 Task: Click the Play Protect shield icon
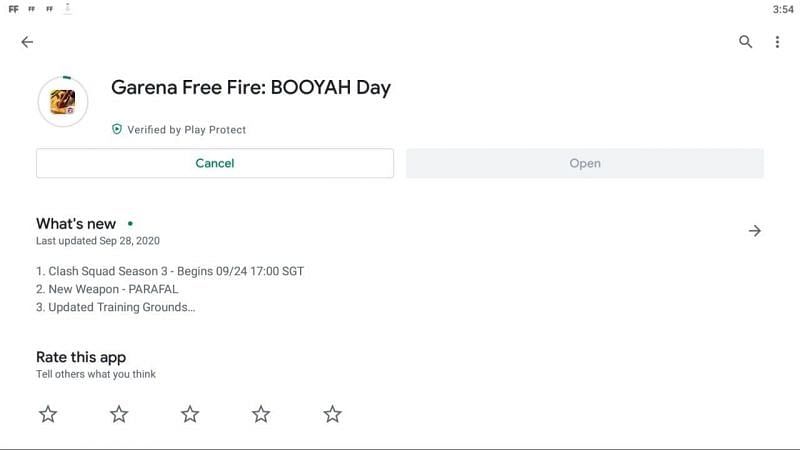pyautogui.click(x=117, y=130)
